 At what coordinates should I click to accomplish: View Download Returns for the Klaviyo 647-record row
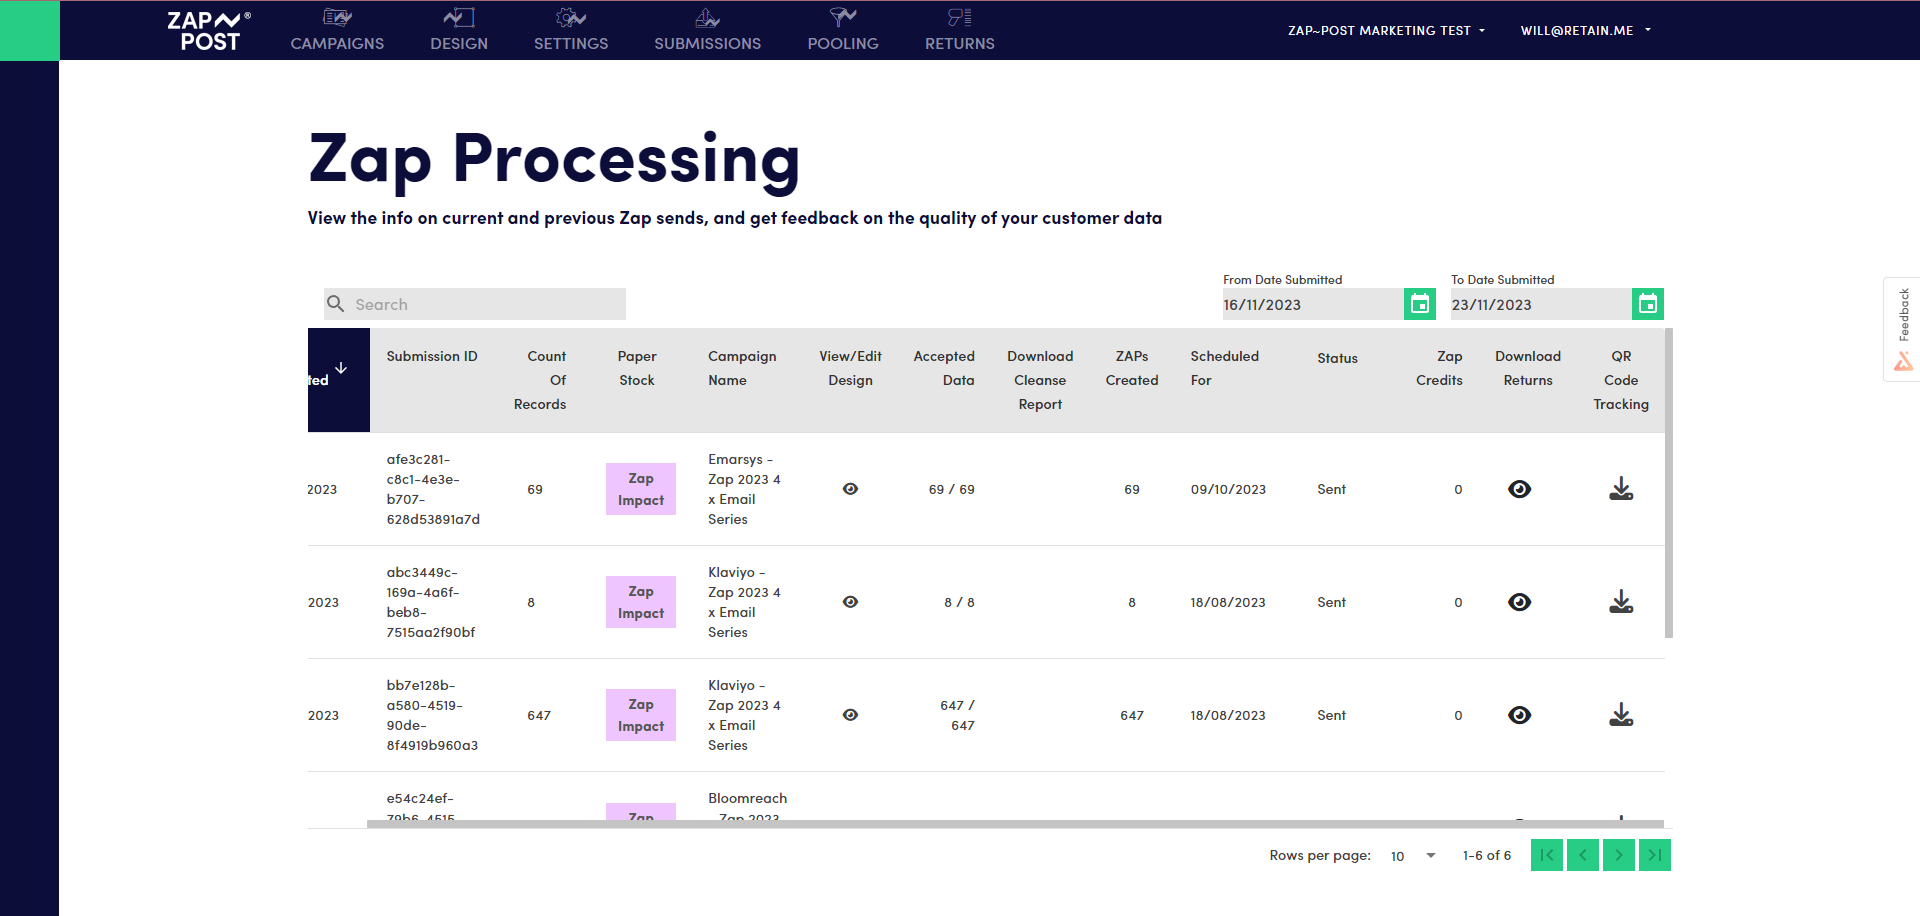point(1519,715)
